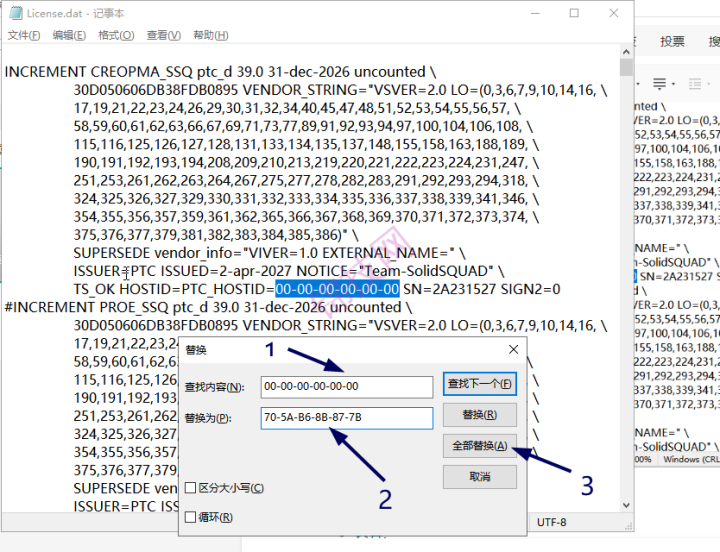Click the 取消 button
The width and height of the screenshot is (720, 552).
[x=479, y=477]
